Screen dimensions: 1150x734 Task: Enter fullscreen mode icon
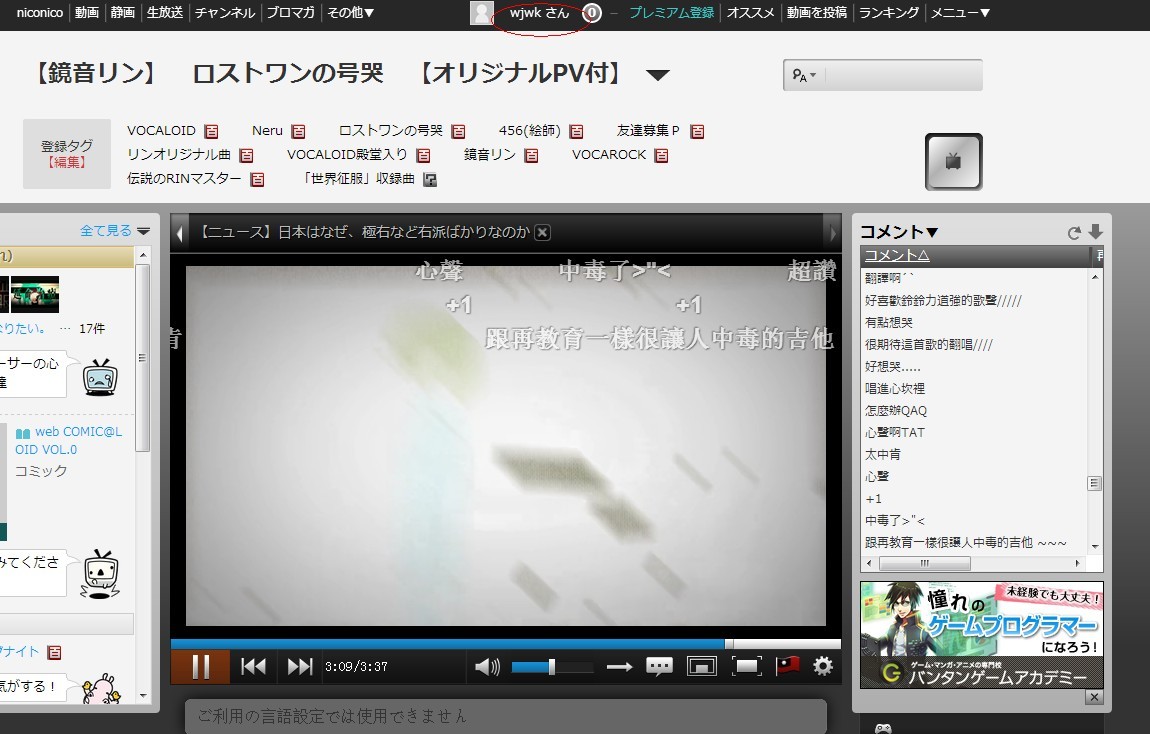(746, 667)
